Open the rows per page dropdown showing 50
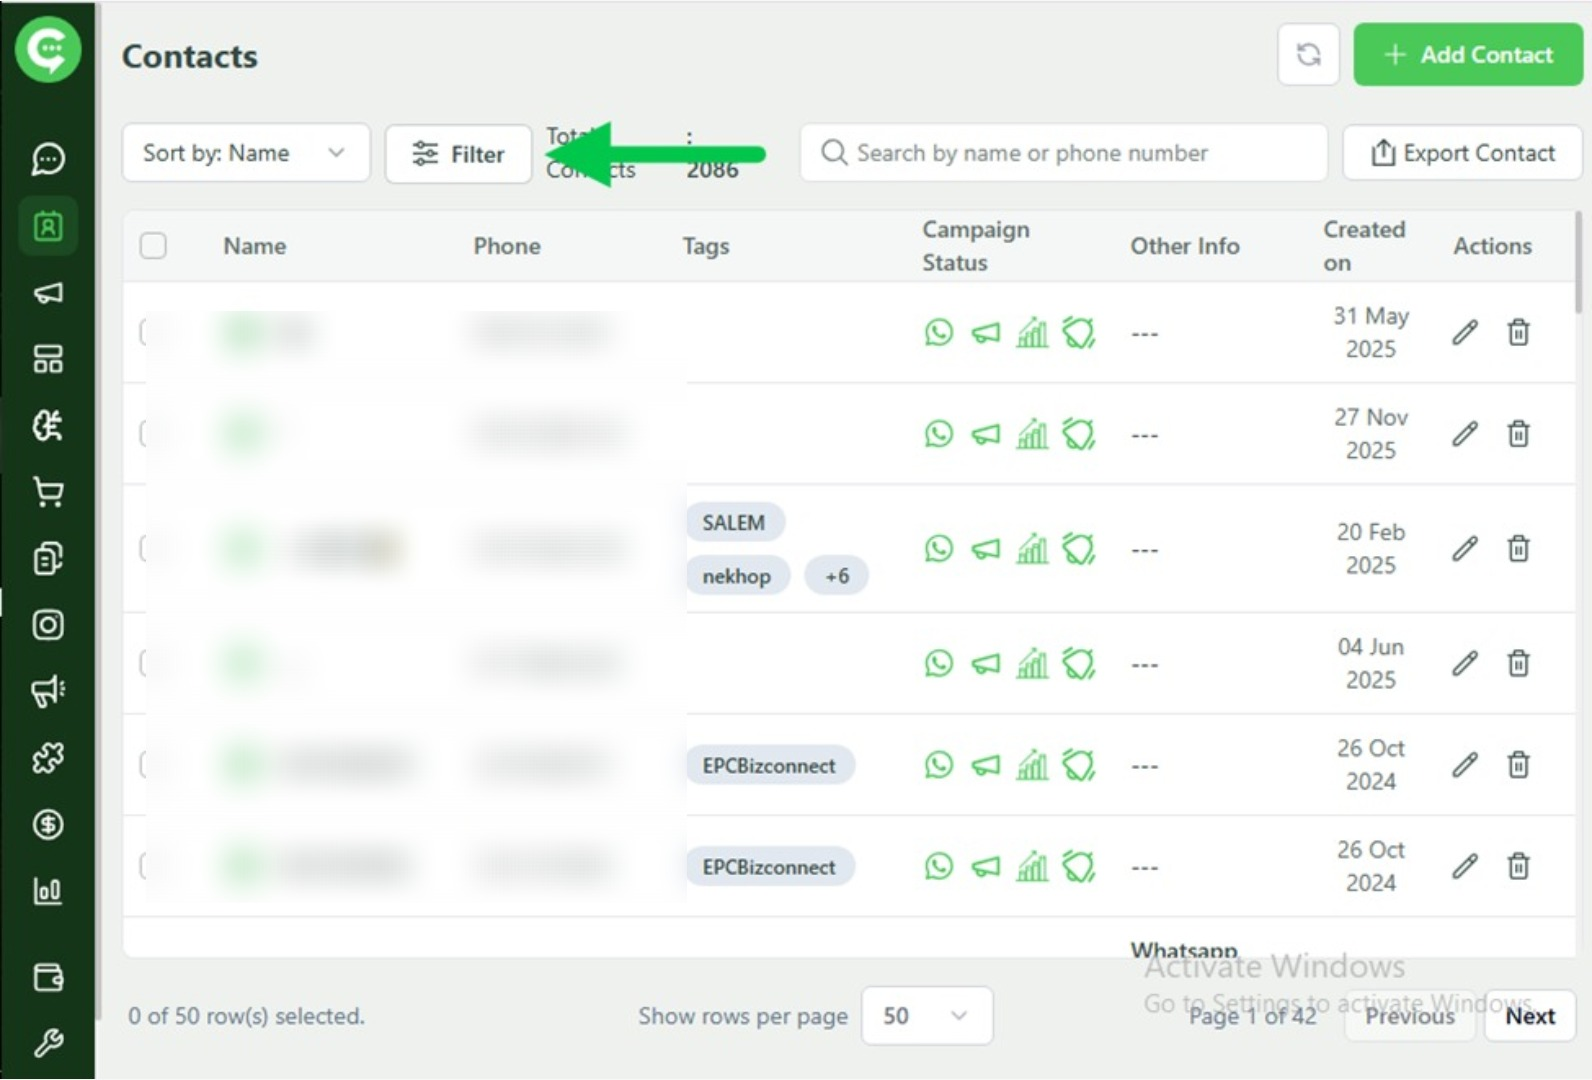The image size is (1592, 1080). [927, 1016]
